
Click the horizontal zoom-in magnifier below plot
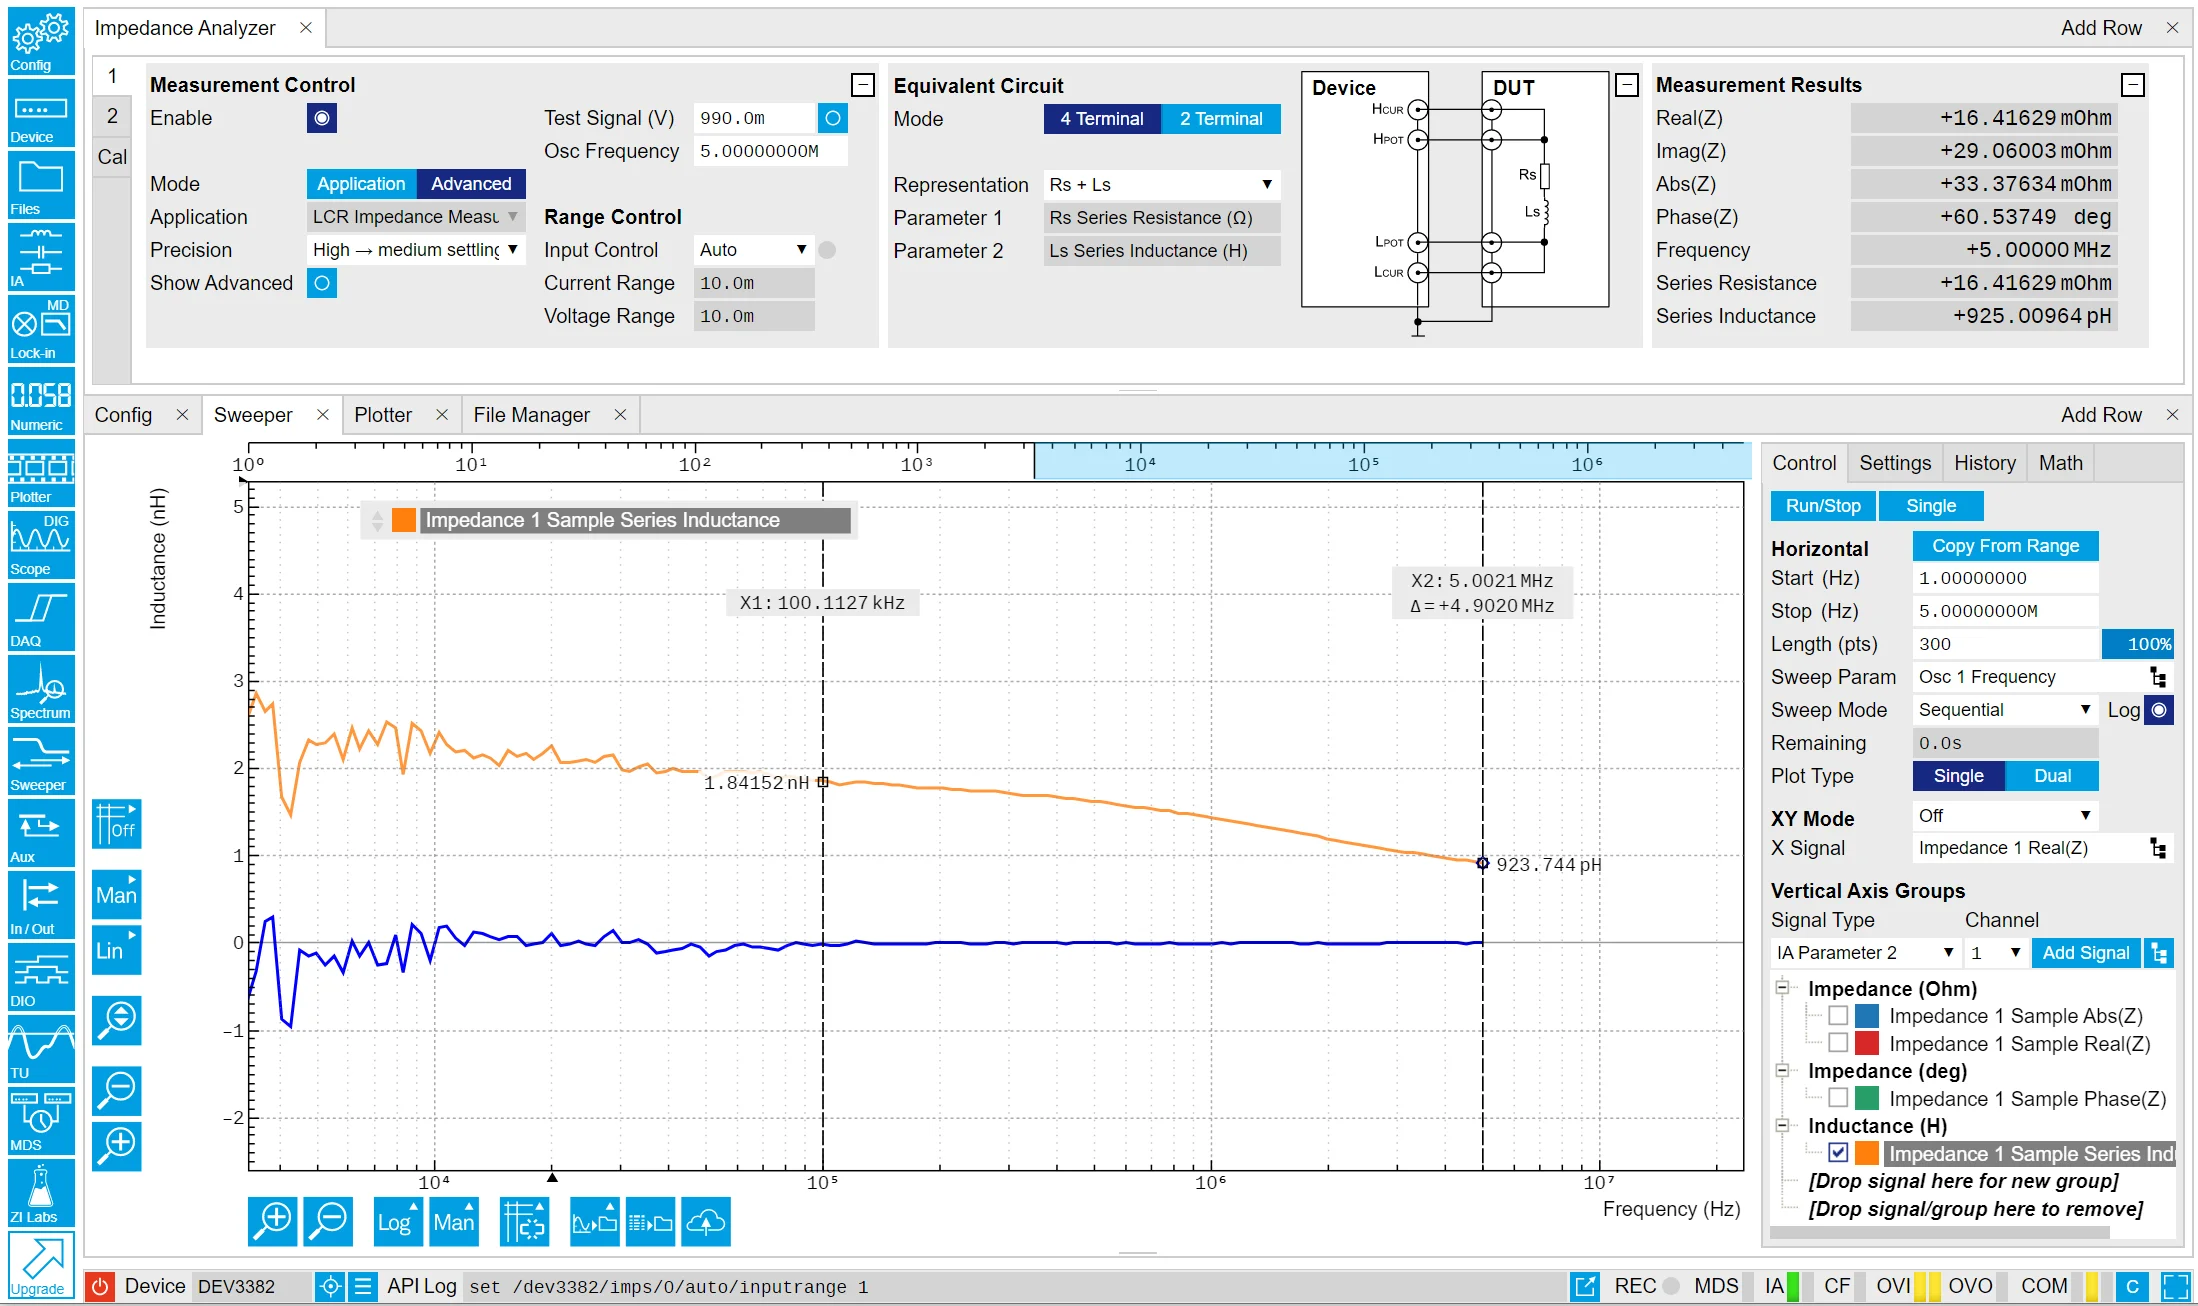[272, 1222]
